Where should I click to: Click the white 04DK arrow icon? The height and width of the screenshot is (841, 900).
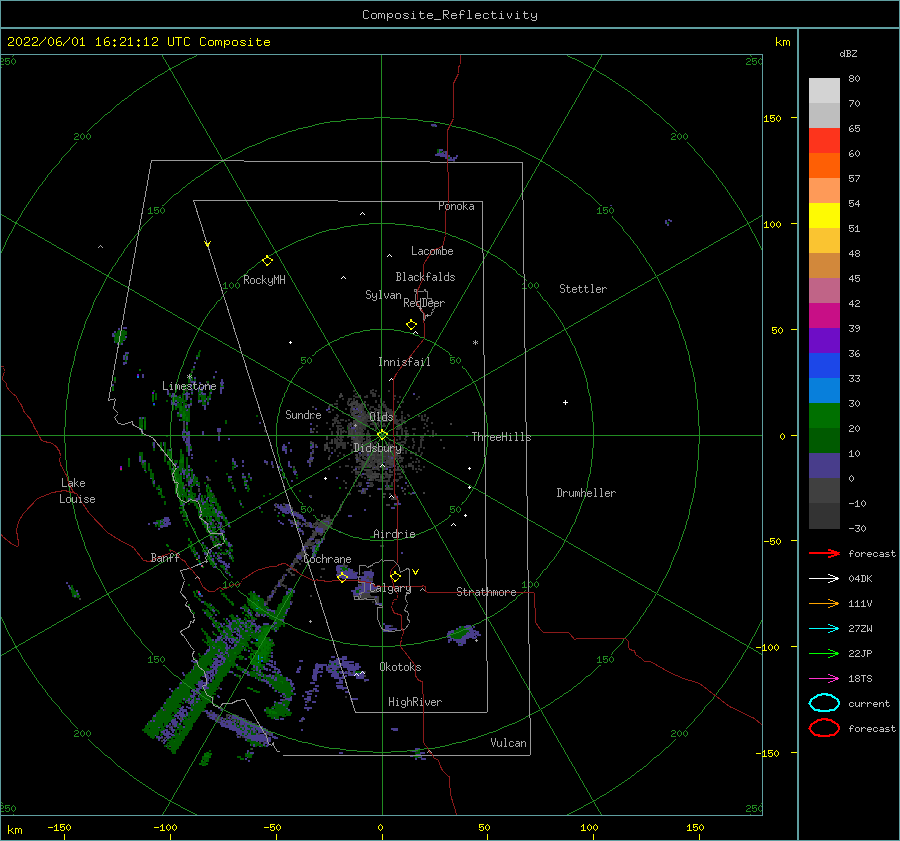824,578
